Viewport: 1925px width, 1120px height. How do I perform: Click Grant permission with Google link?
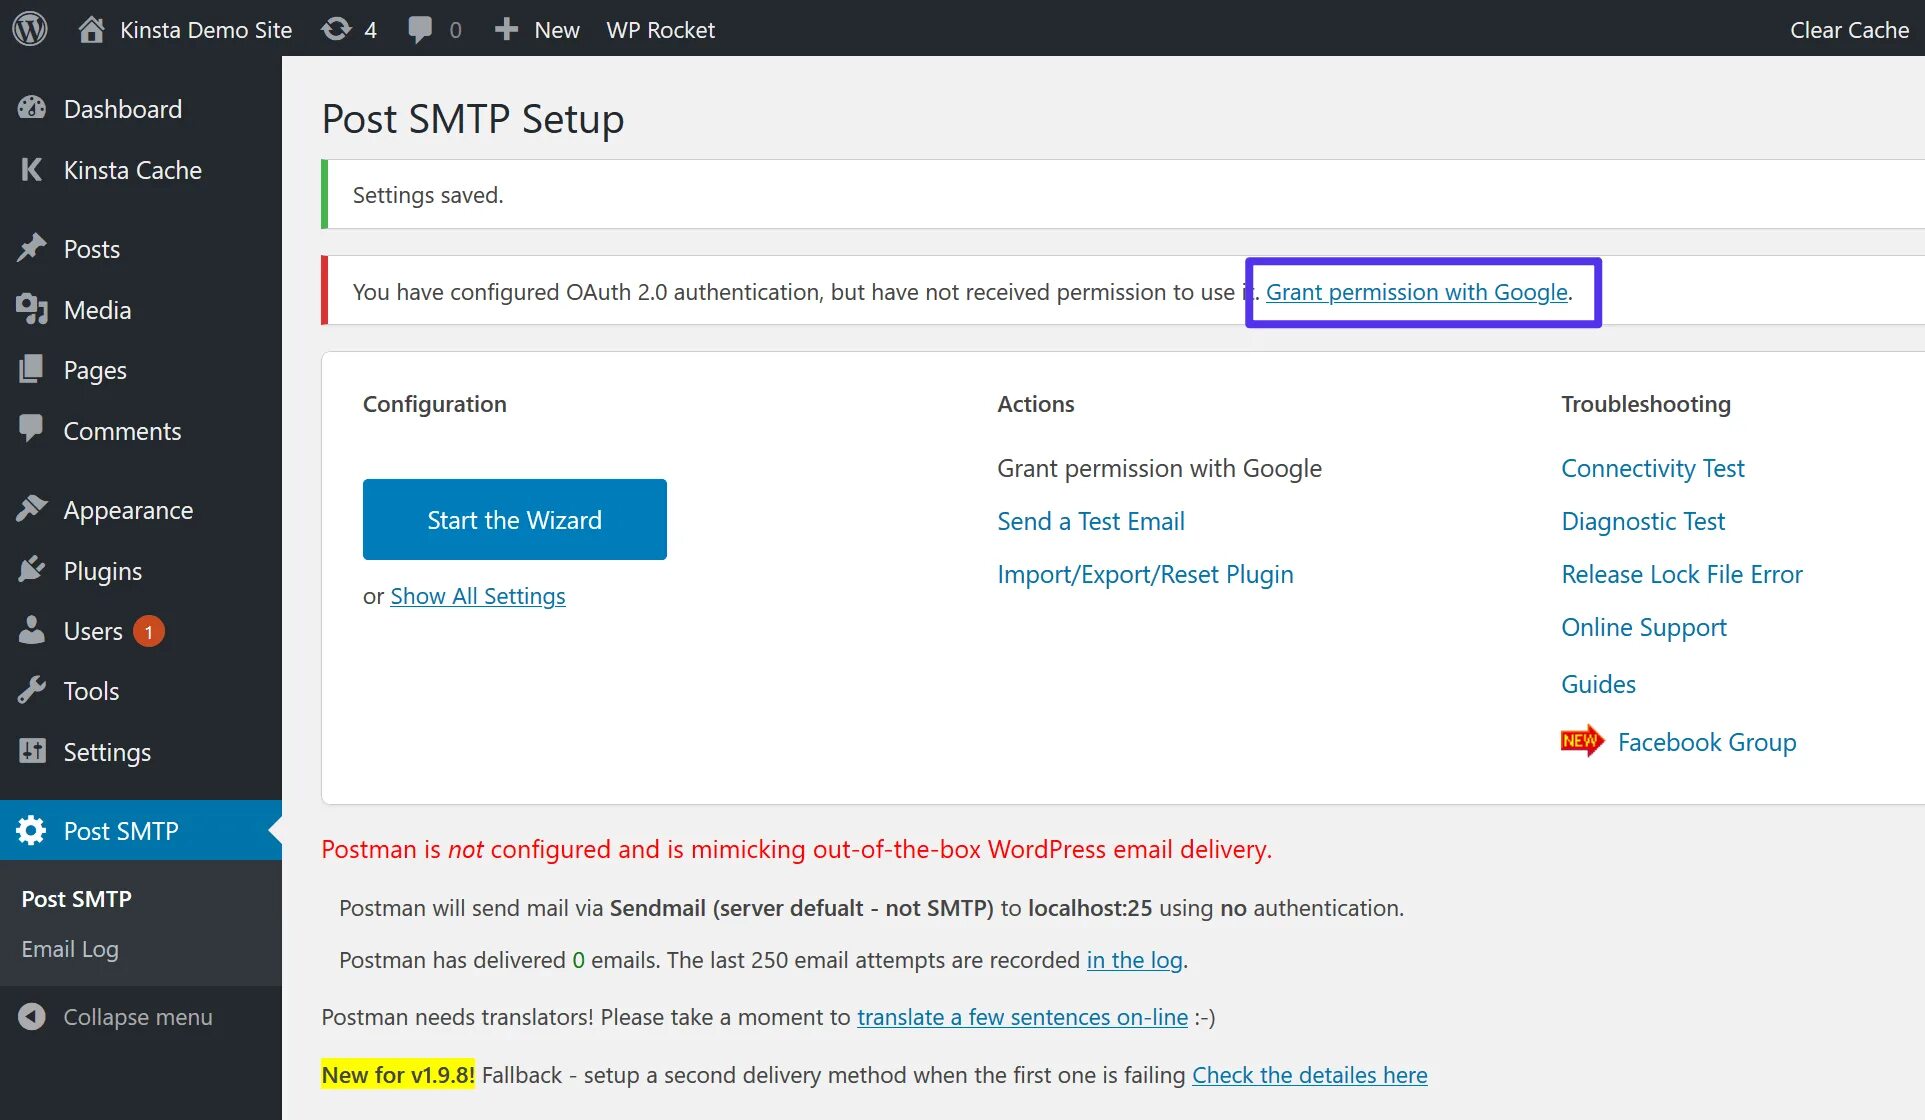tap(1417, 291)
